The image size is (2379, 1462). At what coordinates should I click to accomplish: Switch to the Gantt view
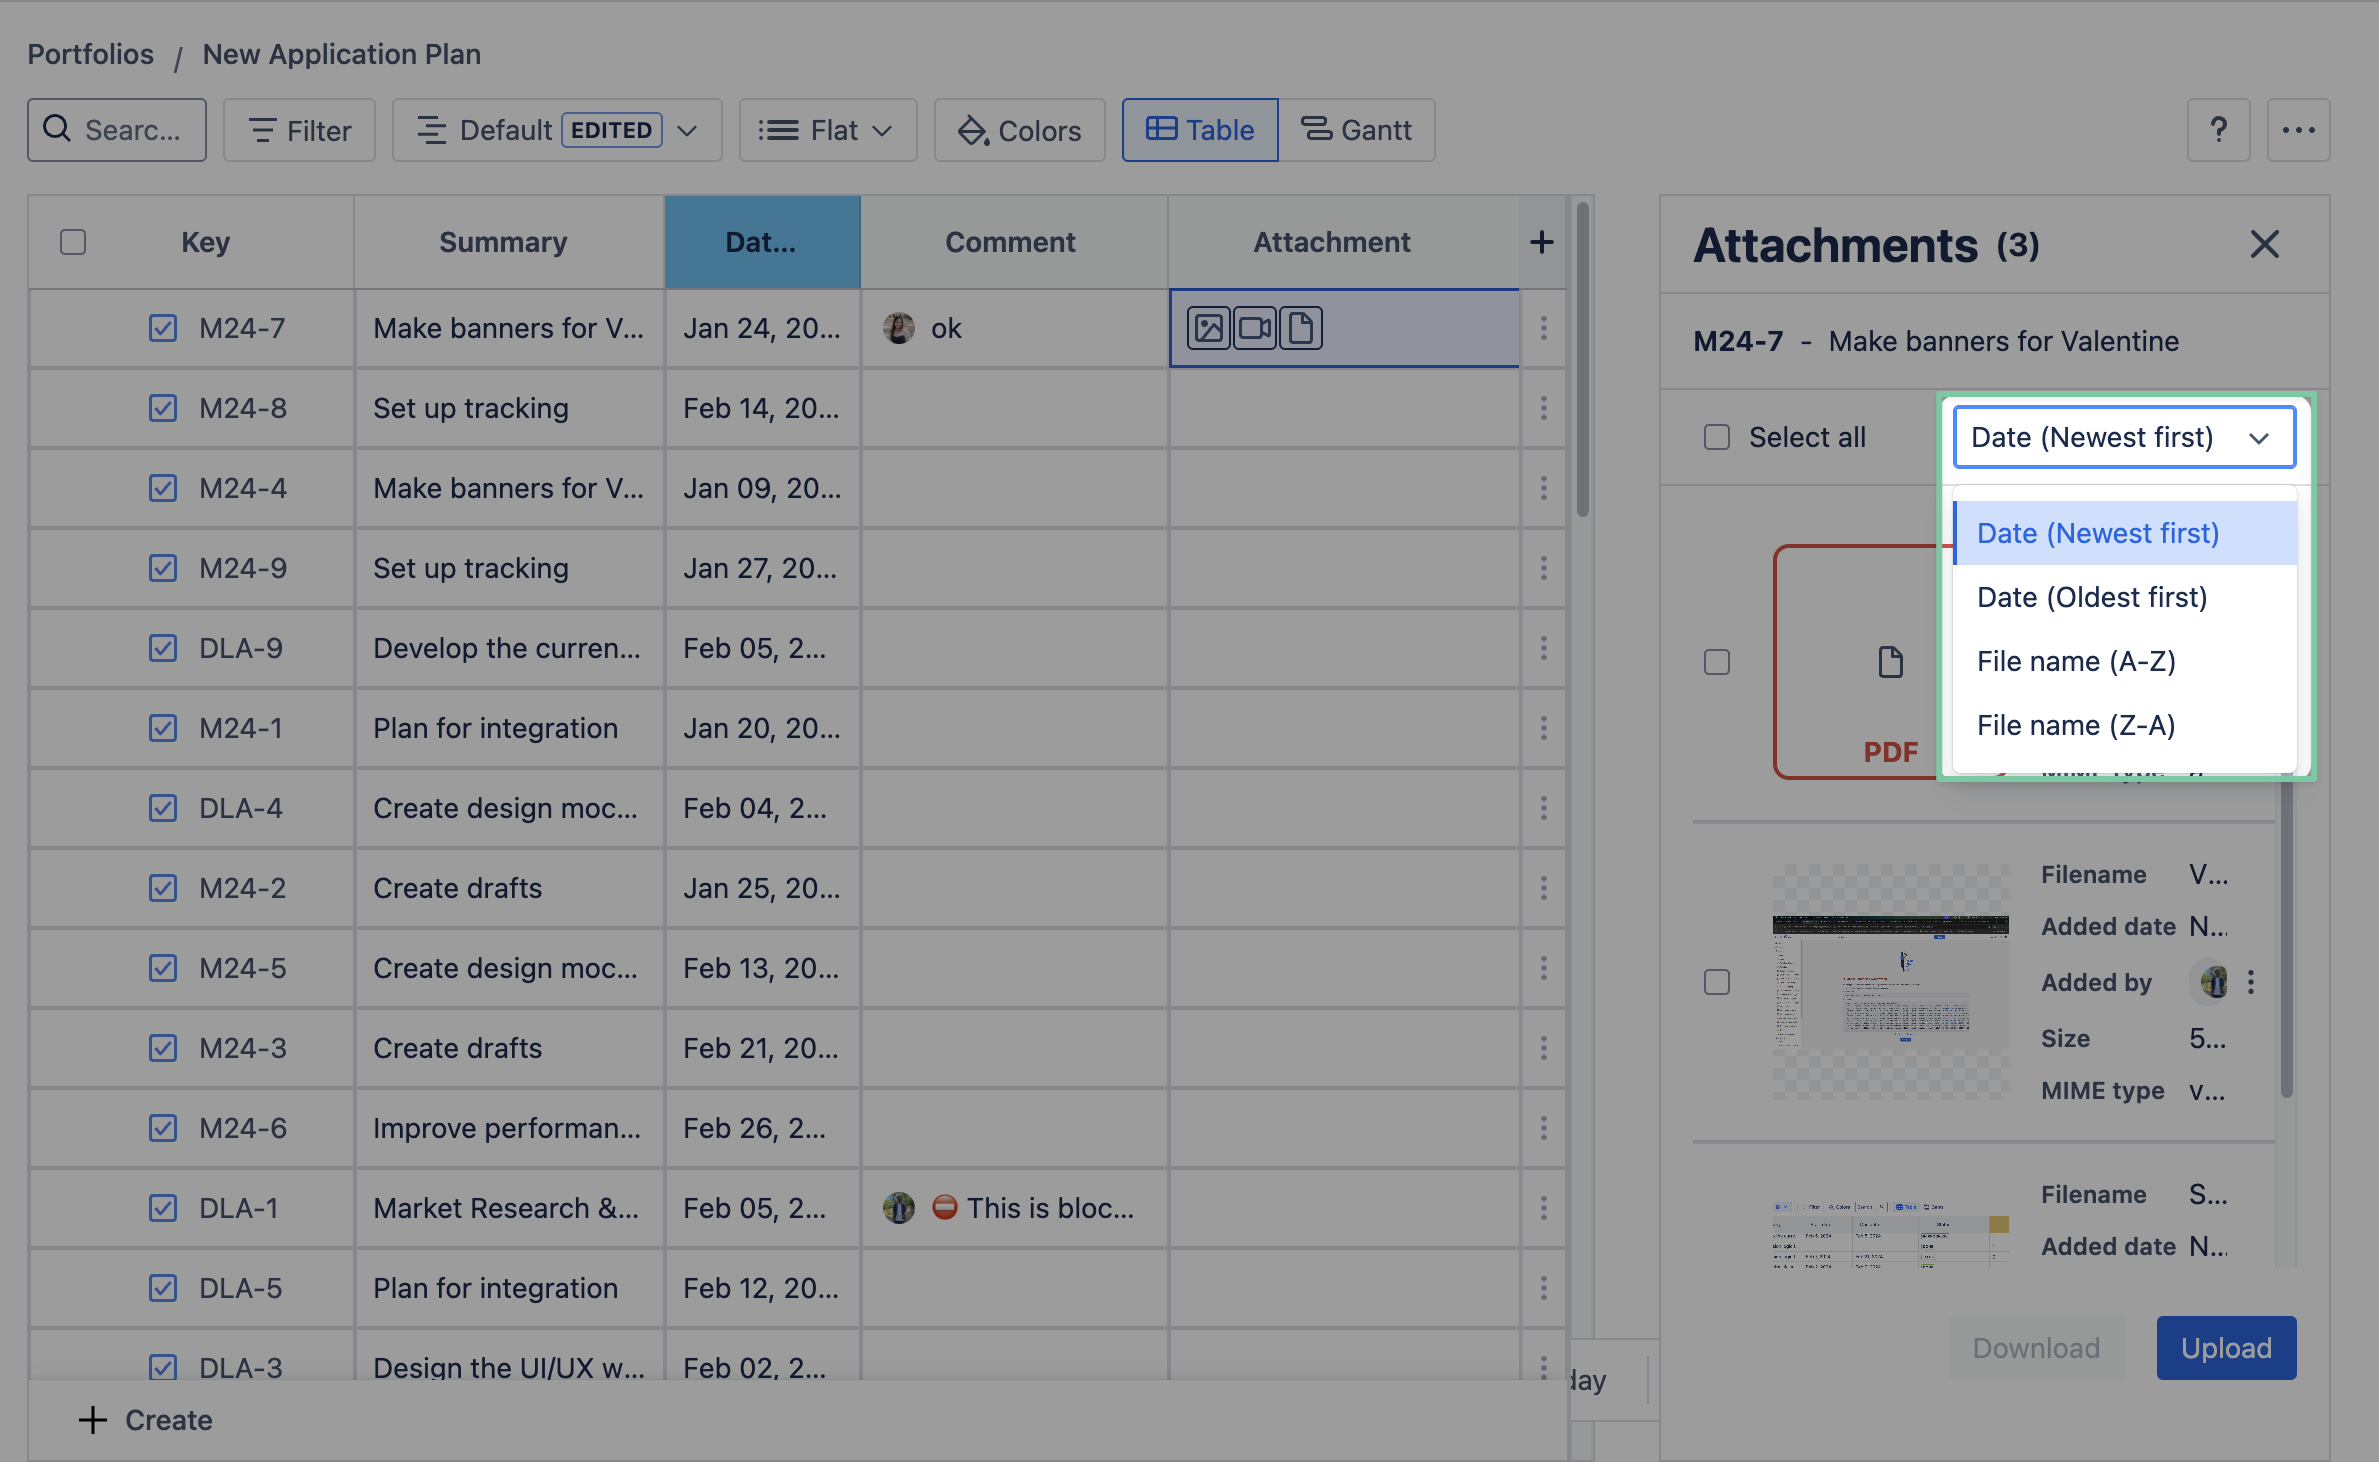pos(1356,130)
